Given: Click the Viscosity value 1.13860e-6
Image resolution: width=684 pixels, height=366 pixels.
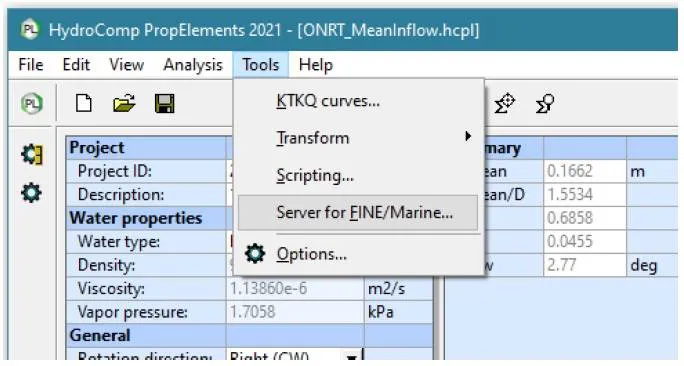Looking at the screenshot, I should (294, 289).
